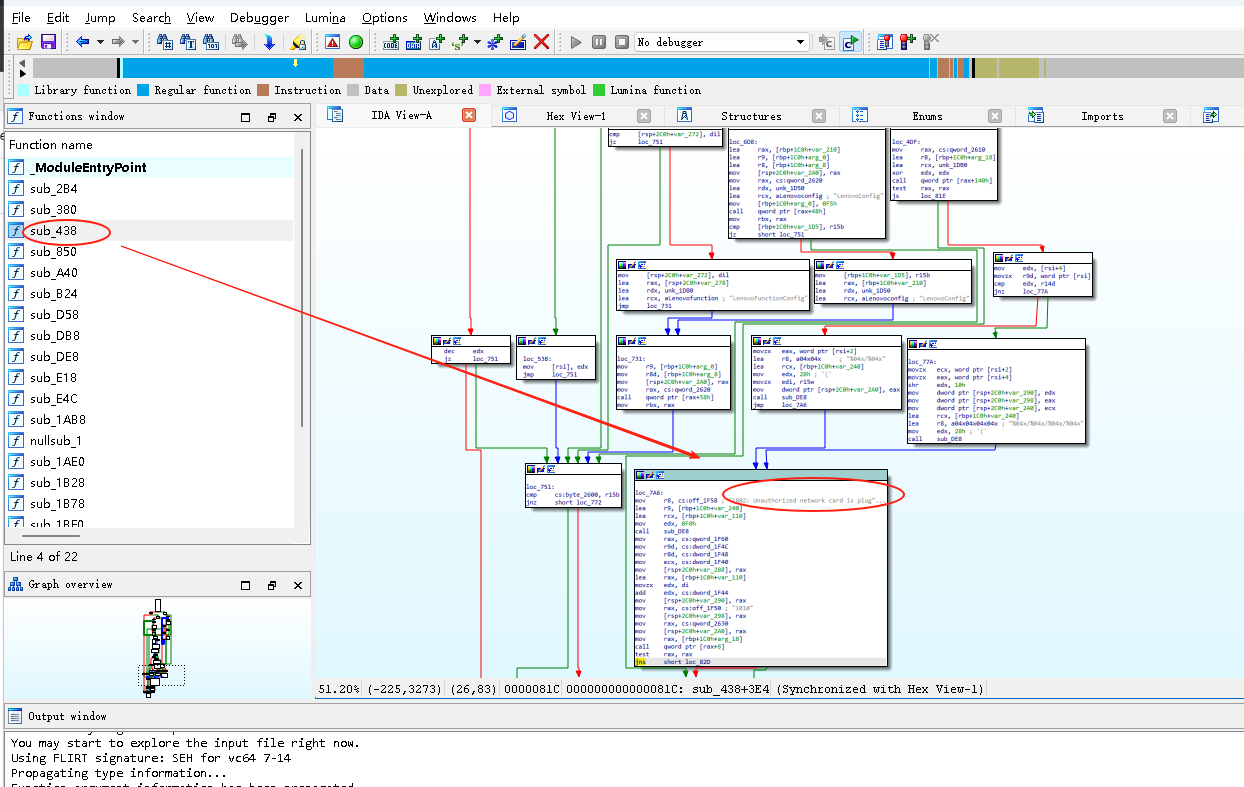Switch to the Structures tab
Screen dimensions: 1244x787
click(751, 116)
